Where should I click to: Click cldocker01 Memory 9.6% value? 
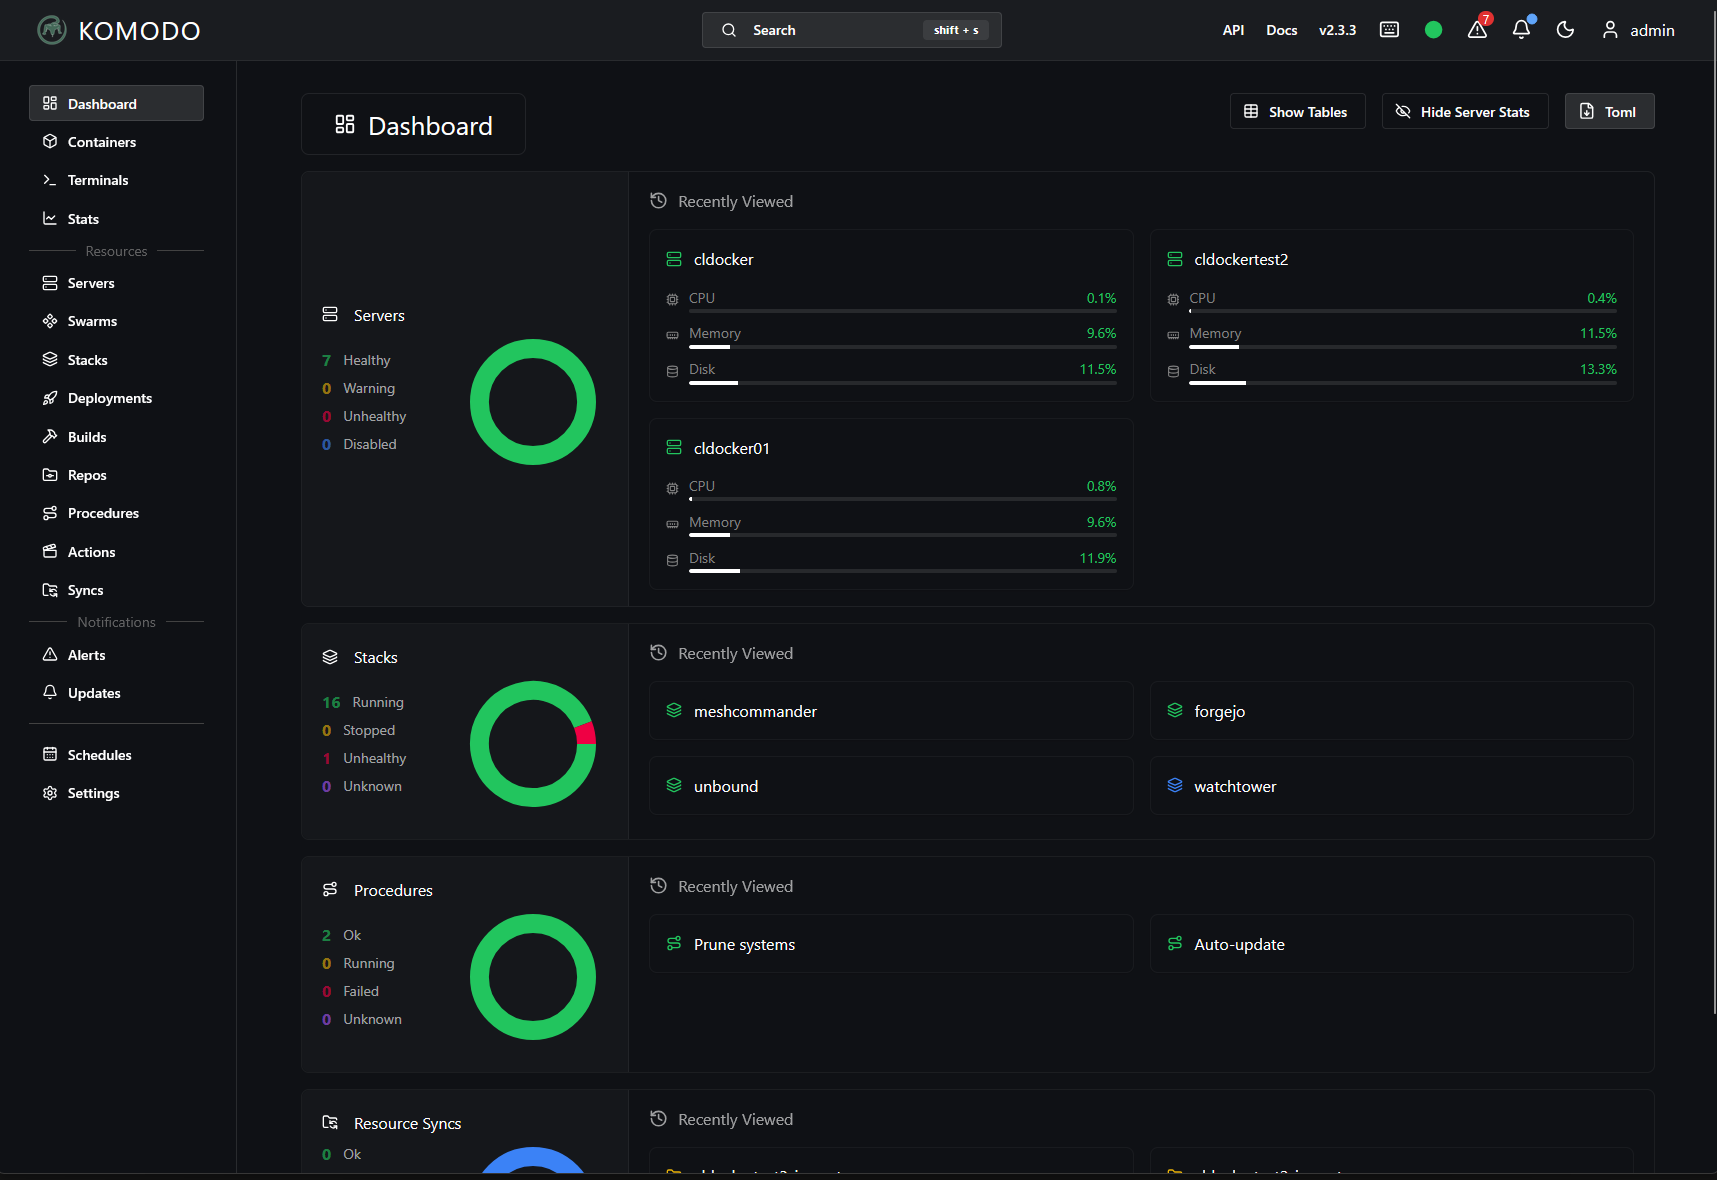[1101, 522]
